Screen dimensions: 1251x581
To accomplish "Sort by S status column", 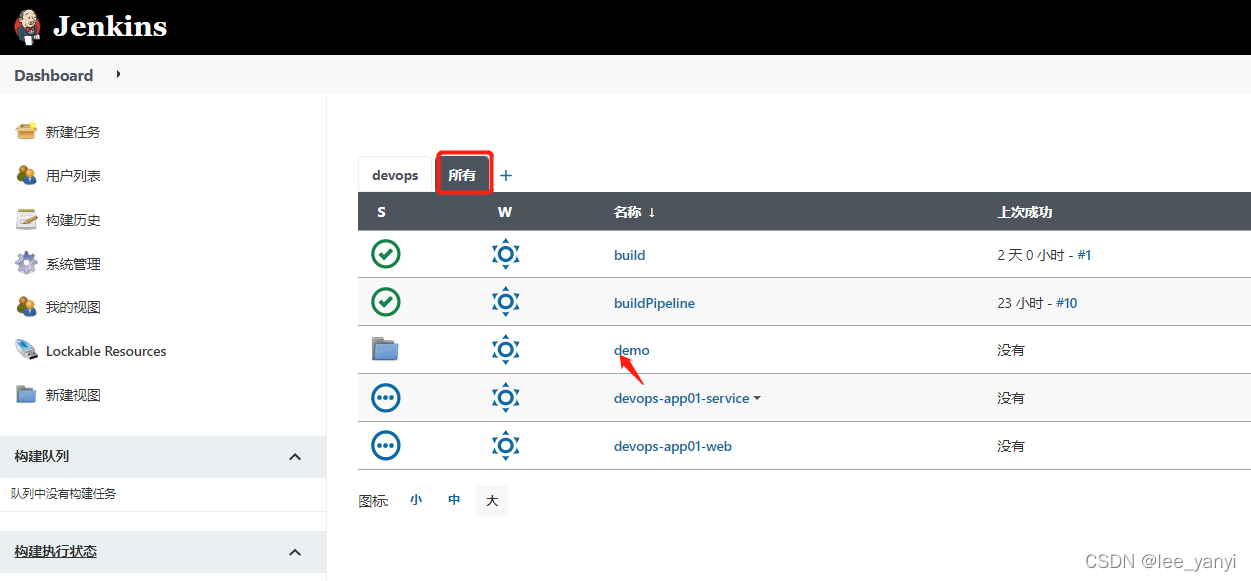I will click(382, 212).
